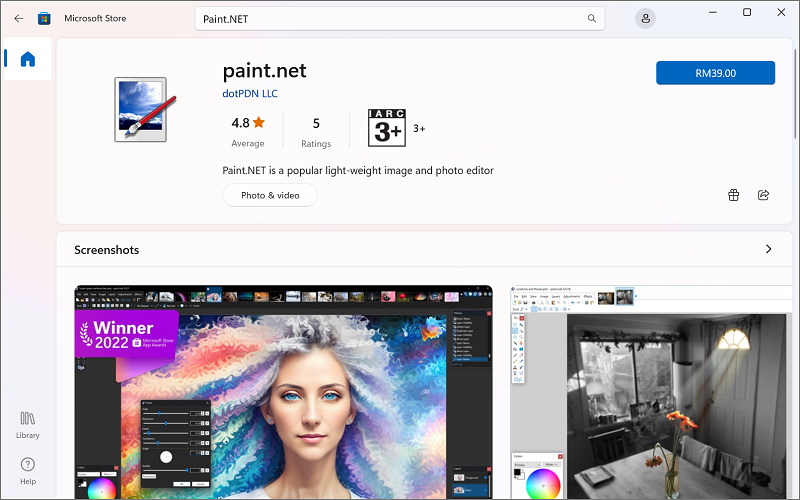800x500 pixels.
Task: Click the paint.net app logo
Action: tap(144, 109)
